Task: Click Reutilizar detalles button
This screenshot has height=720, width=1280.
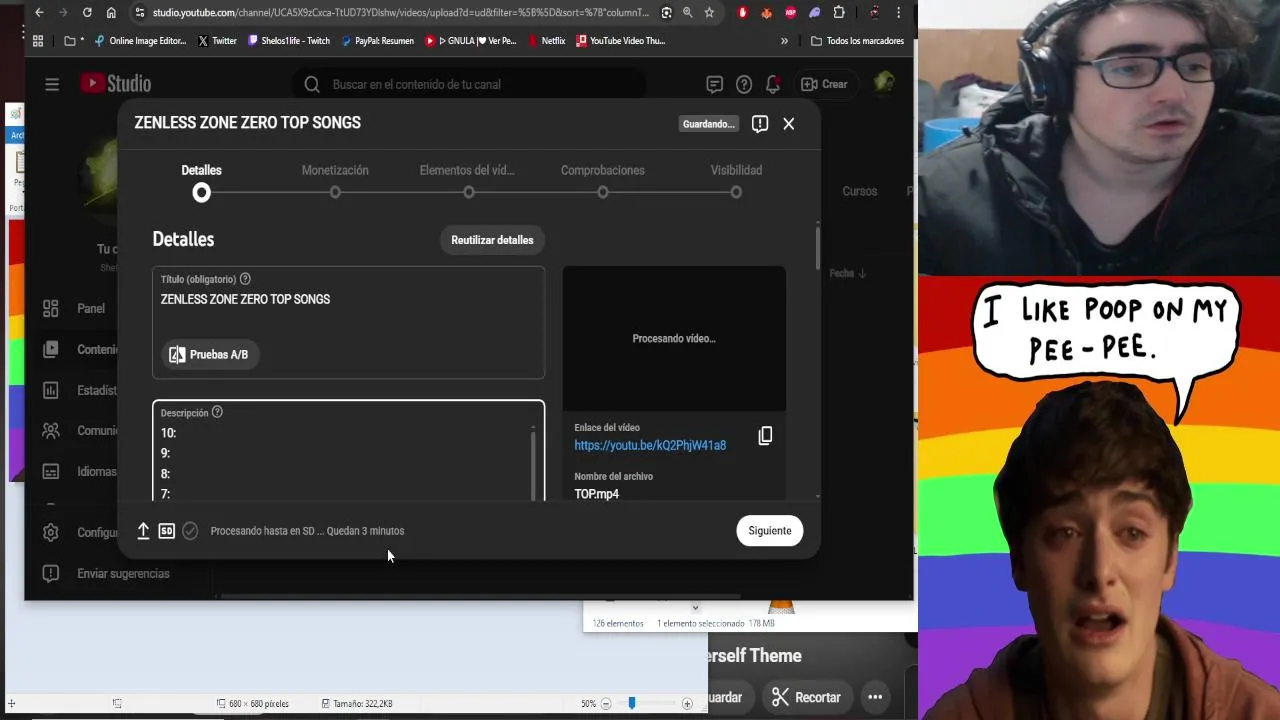Action: (x=492, y=240)
